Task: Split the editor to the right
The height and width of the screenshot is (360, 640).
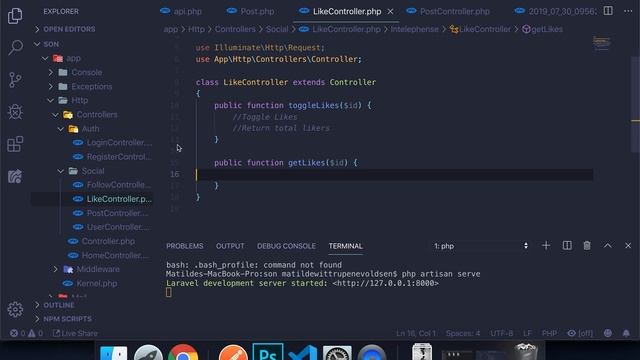Action: [608, 11]
